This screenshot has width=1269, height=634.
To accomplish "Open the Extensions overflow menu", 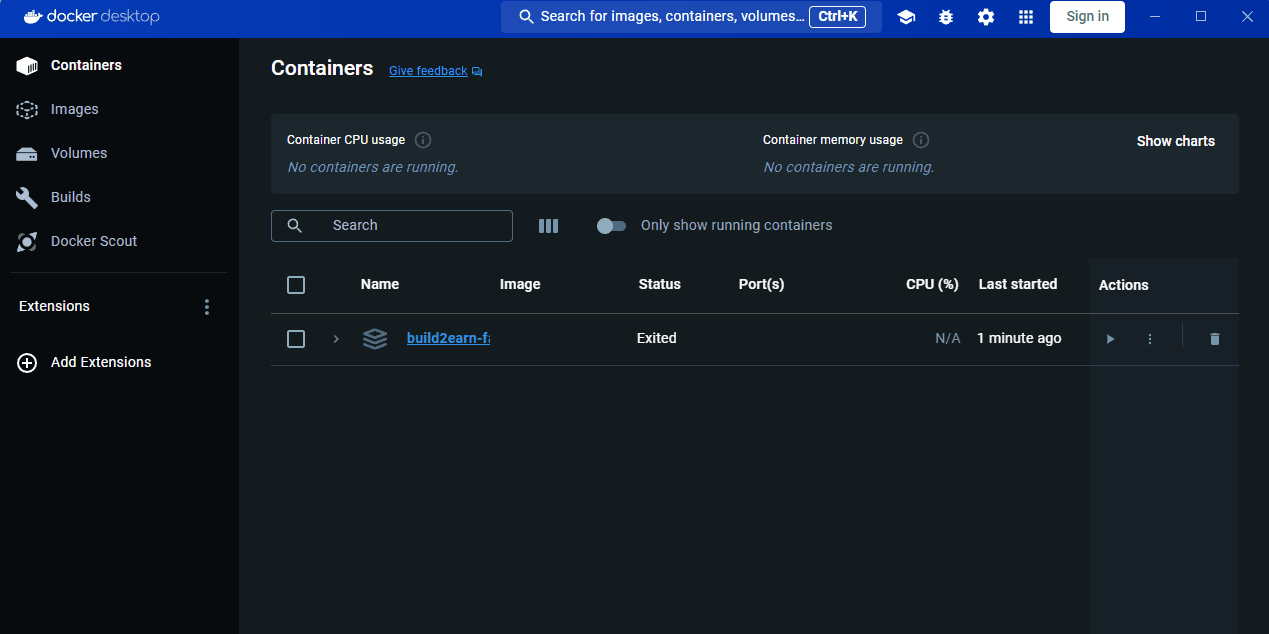I will click(206, 306).
